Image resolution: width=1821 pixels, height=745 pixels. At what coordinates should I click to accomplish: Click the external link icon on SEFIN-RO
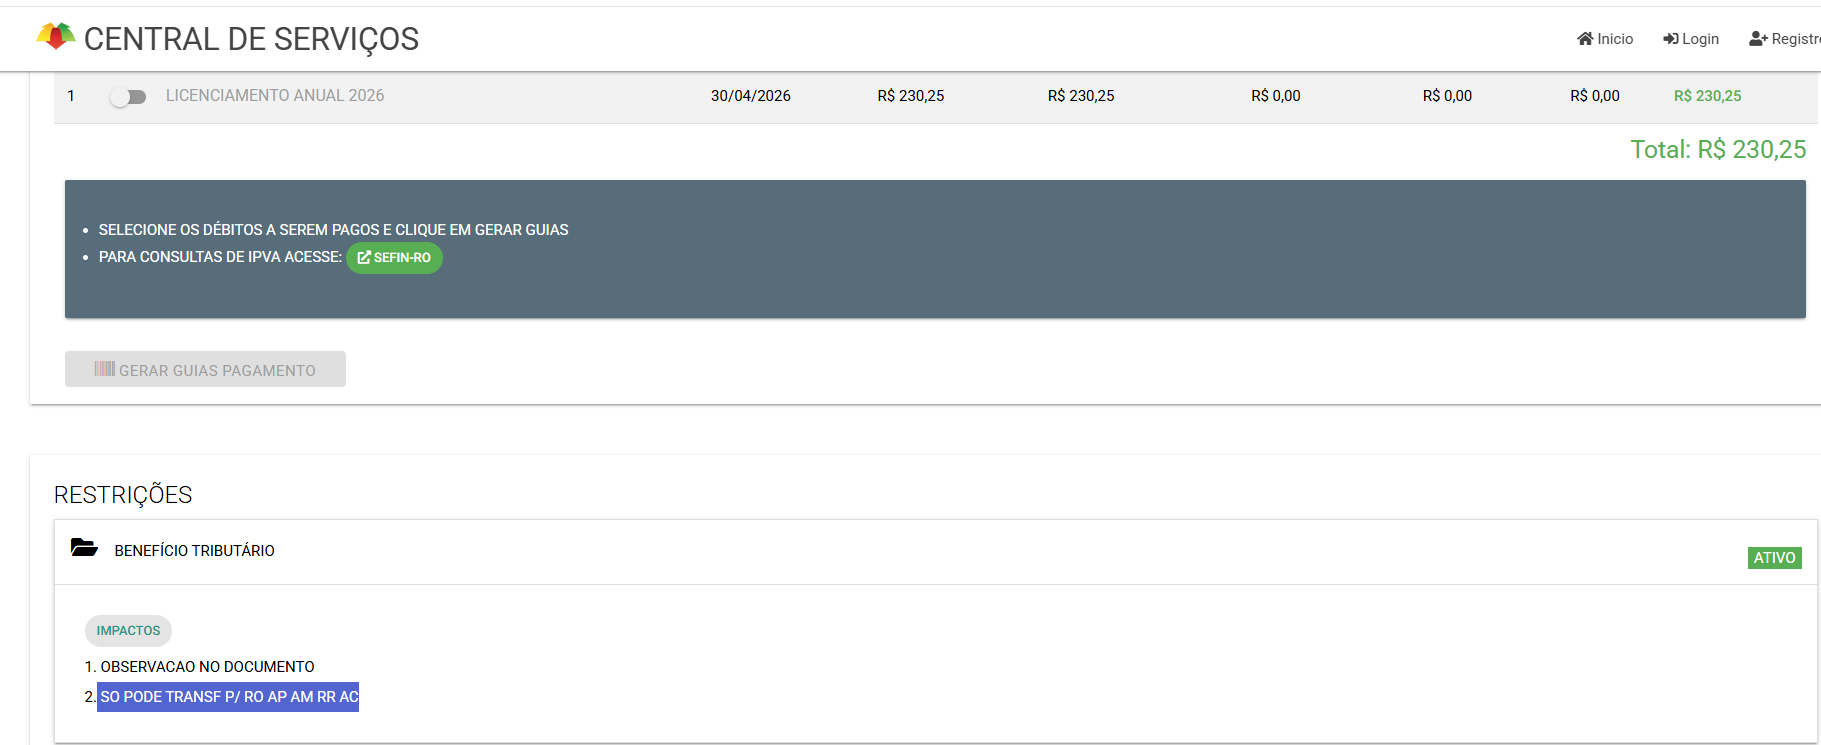click(364, 258)
